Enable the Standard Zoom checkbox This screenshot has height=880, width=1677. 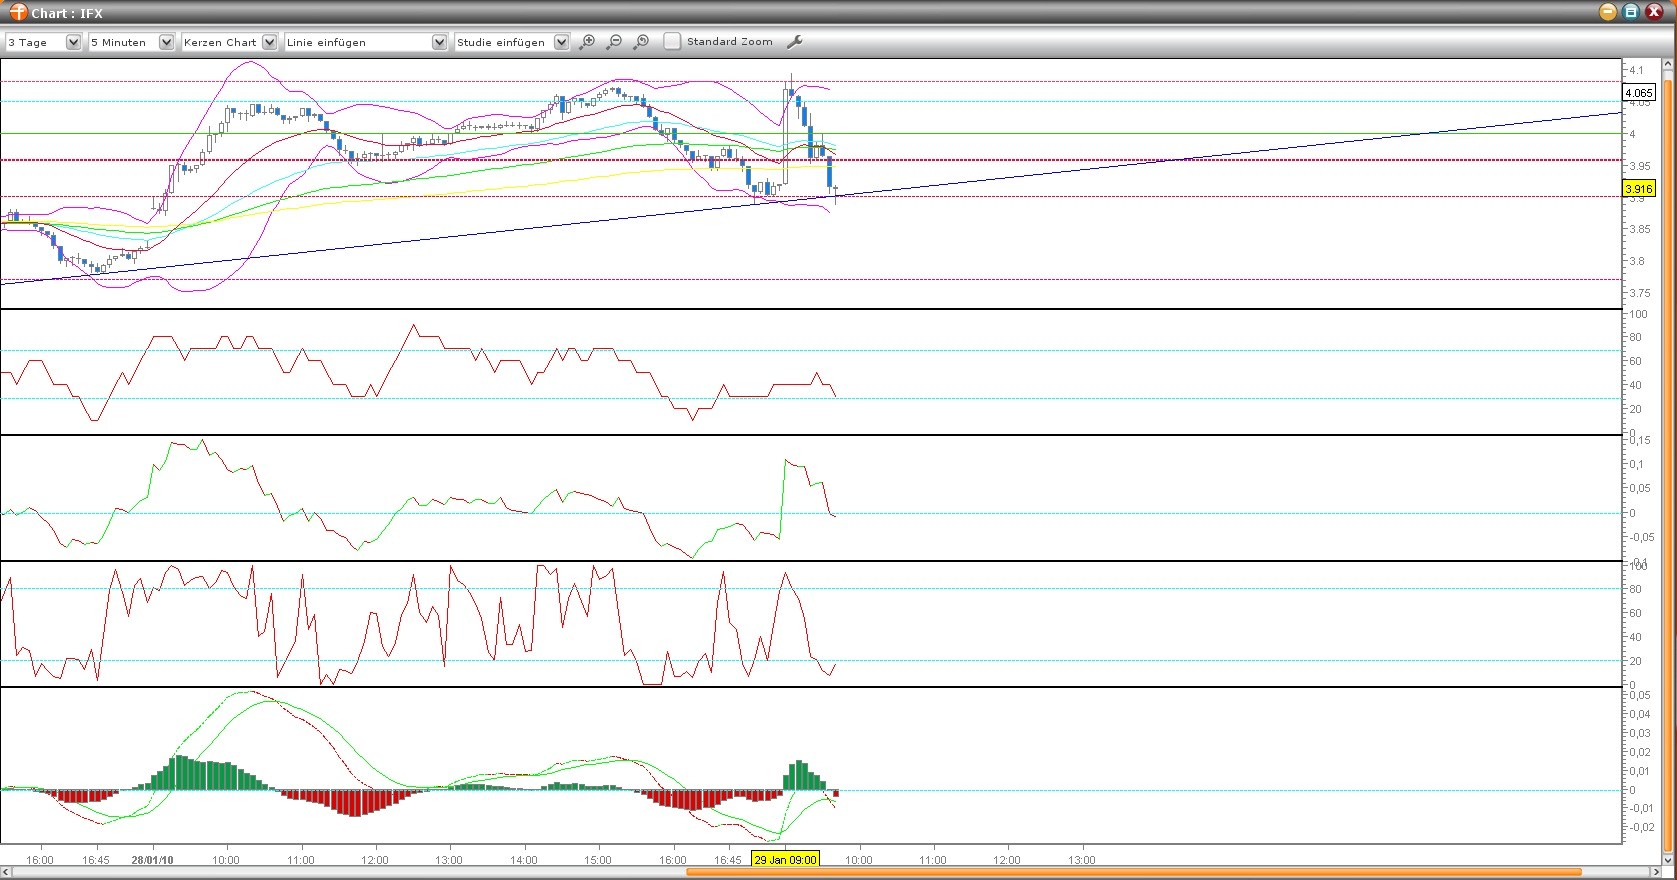(x=672, y=42)
